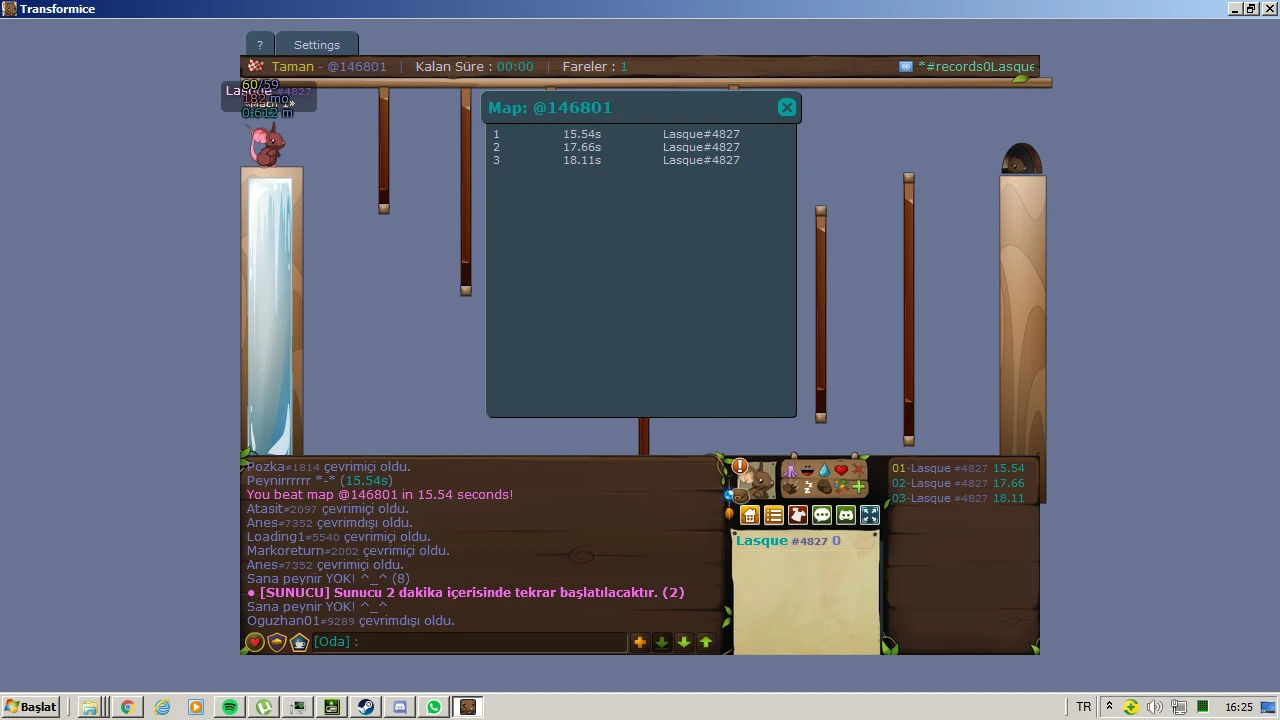Click the map code @146801 in header

pos(357,66)
